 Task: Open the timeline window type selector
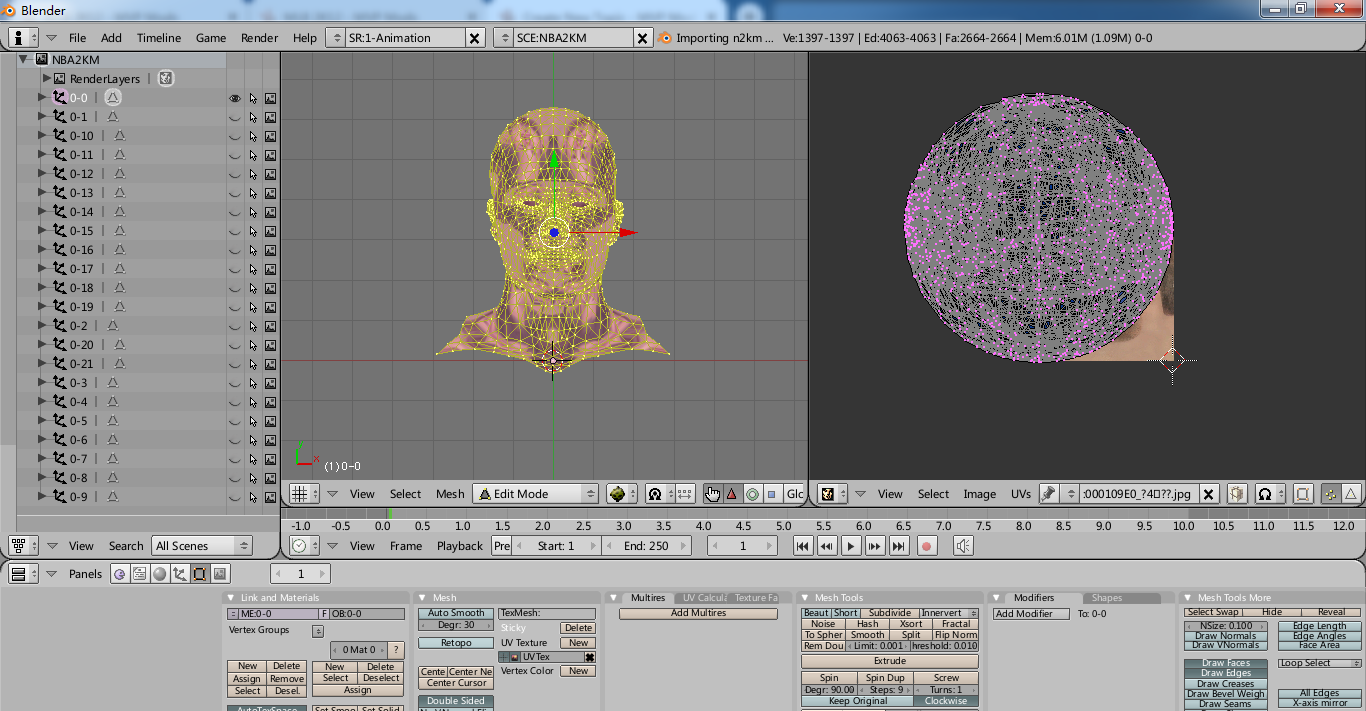[304, 546]
